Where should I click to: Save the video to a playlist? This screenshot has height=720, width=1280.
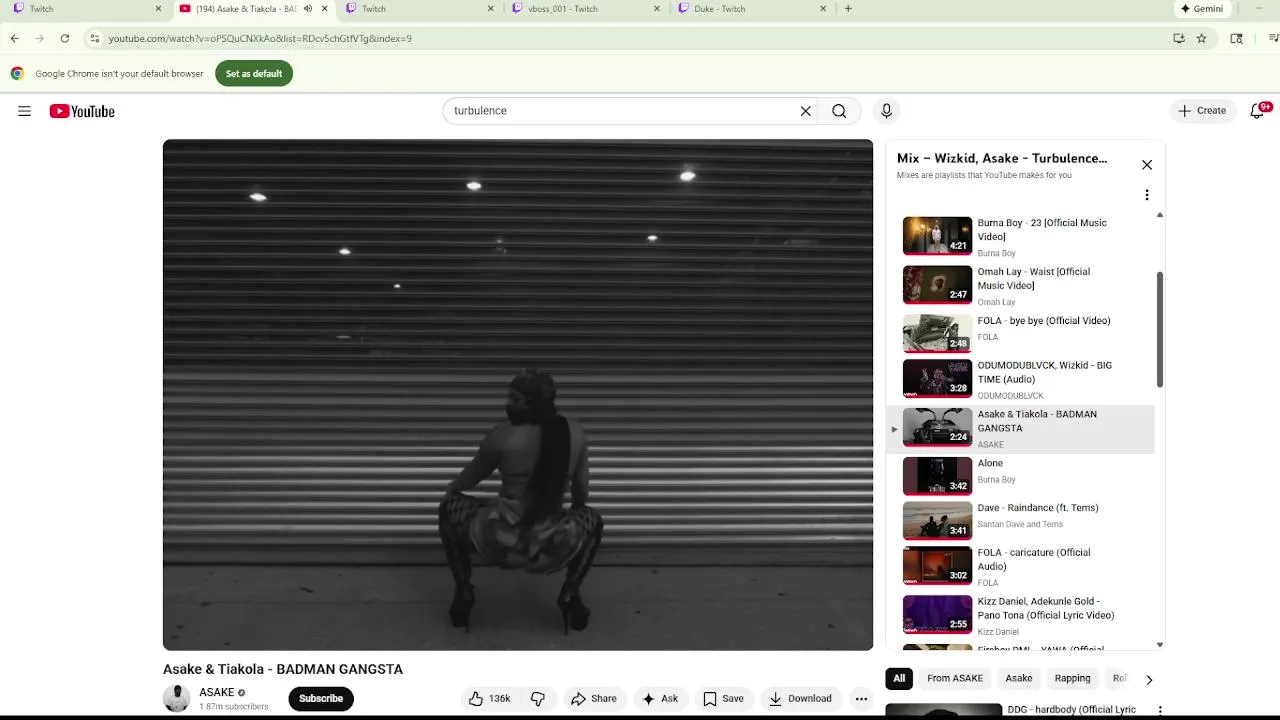pos(723,698)
